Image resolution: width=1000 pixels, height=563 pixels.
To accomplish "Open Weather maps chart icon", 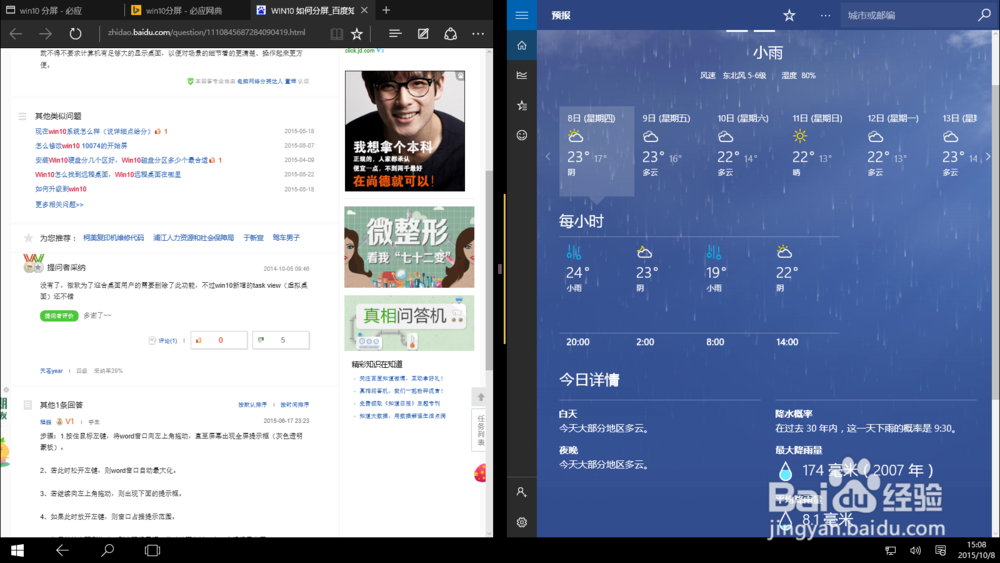I will tap(522, 75).
